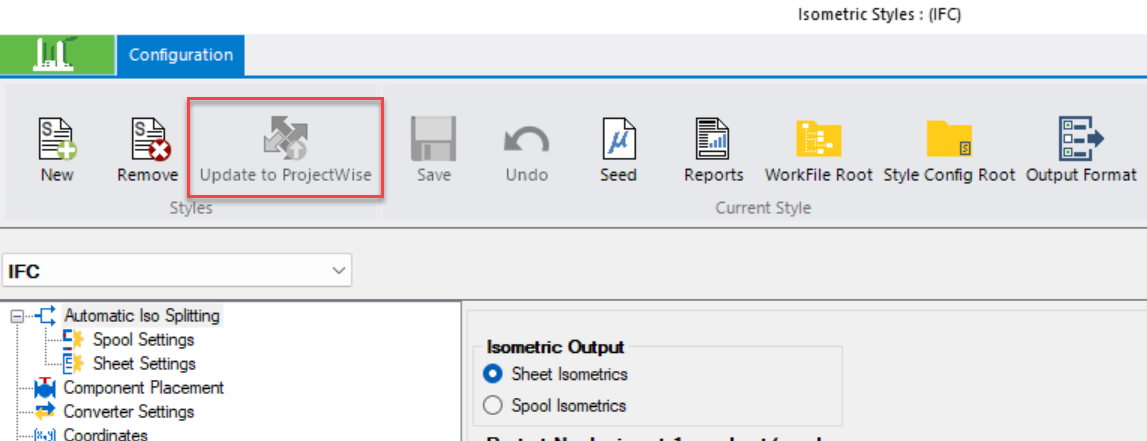Select Sheet Settings in the tree
1147x441 pixels.
(x=144, y=363)
